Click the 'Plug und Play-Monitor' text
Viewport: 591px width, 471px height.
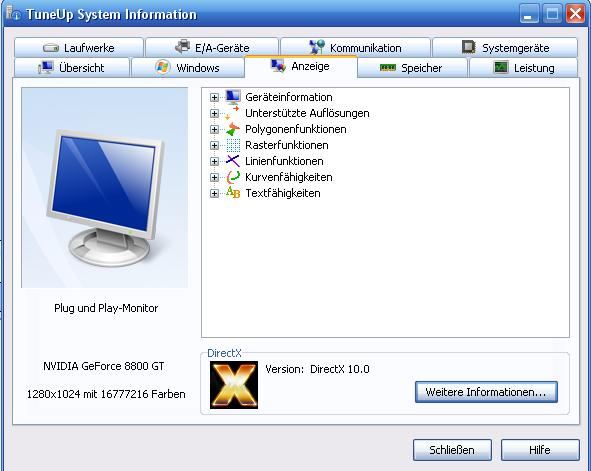(x=106, y=308)
